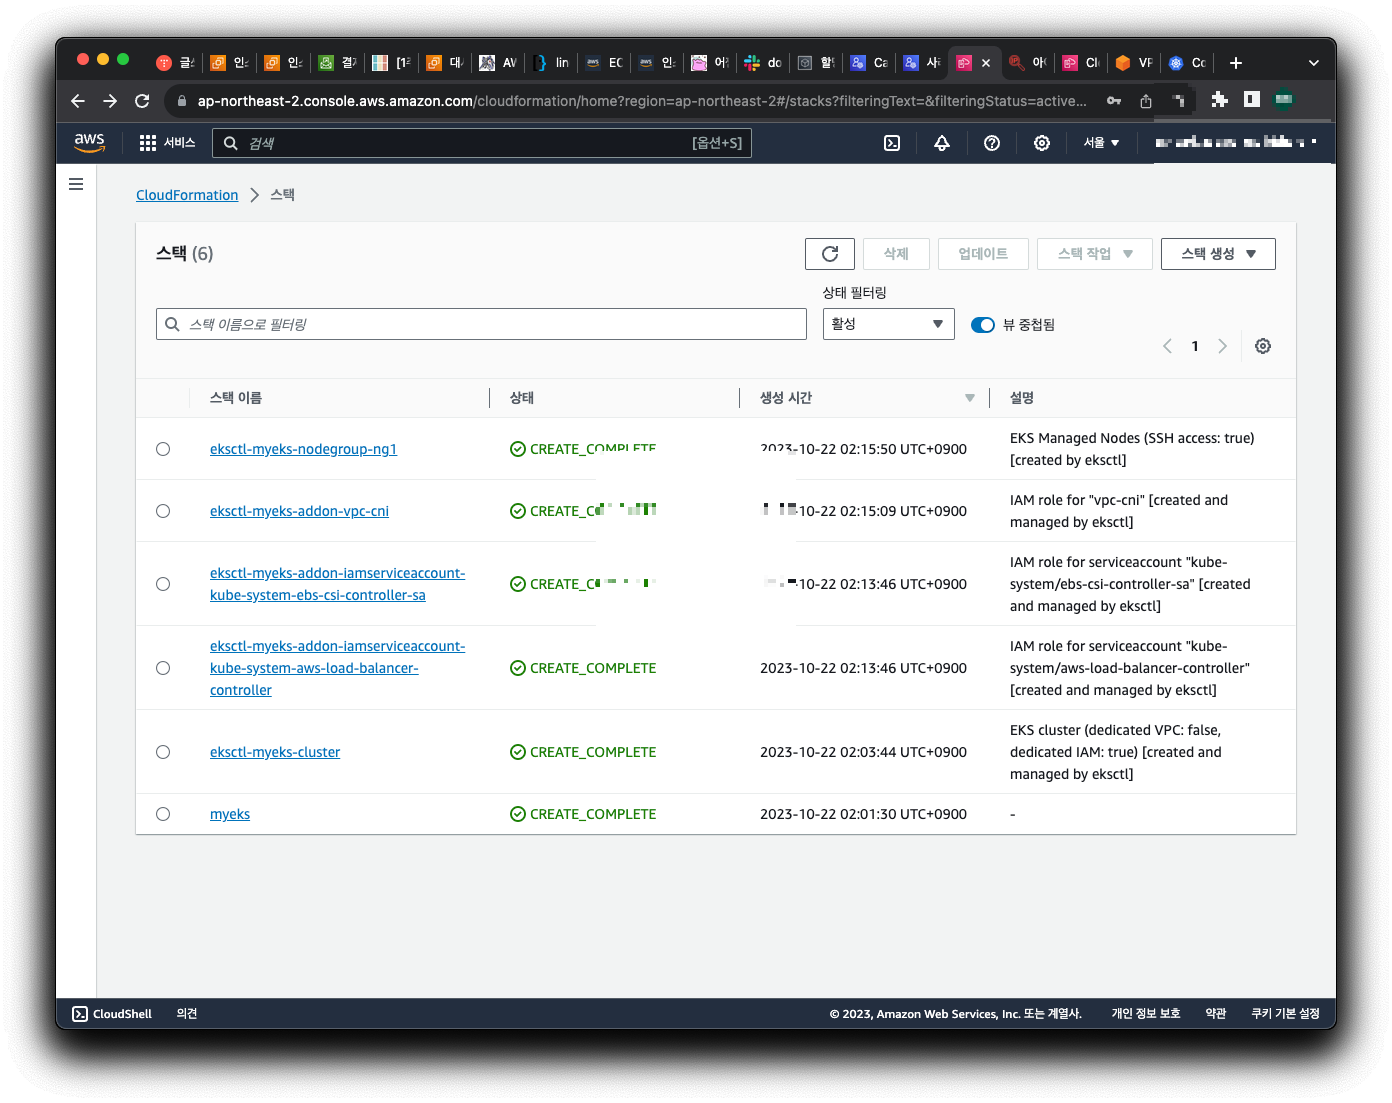Open the 서울 region selector
Viewport: 1392px width, 1103px height.
(1101, 143)
